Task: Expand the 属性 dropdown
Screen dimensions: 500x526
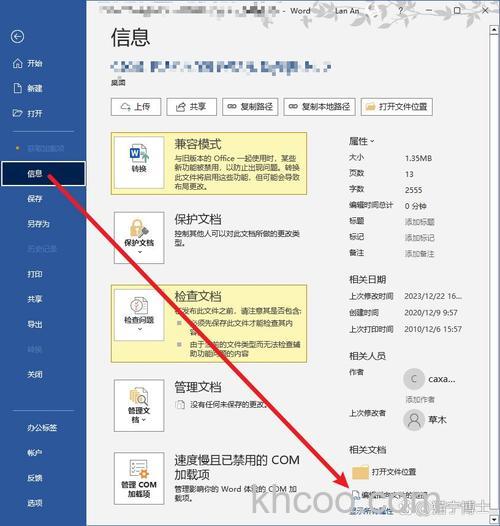Action: (x=361, y=141)
